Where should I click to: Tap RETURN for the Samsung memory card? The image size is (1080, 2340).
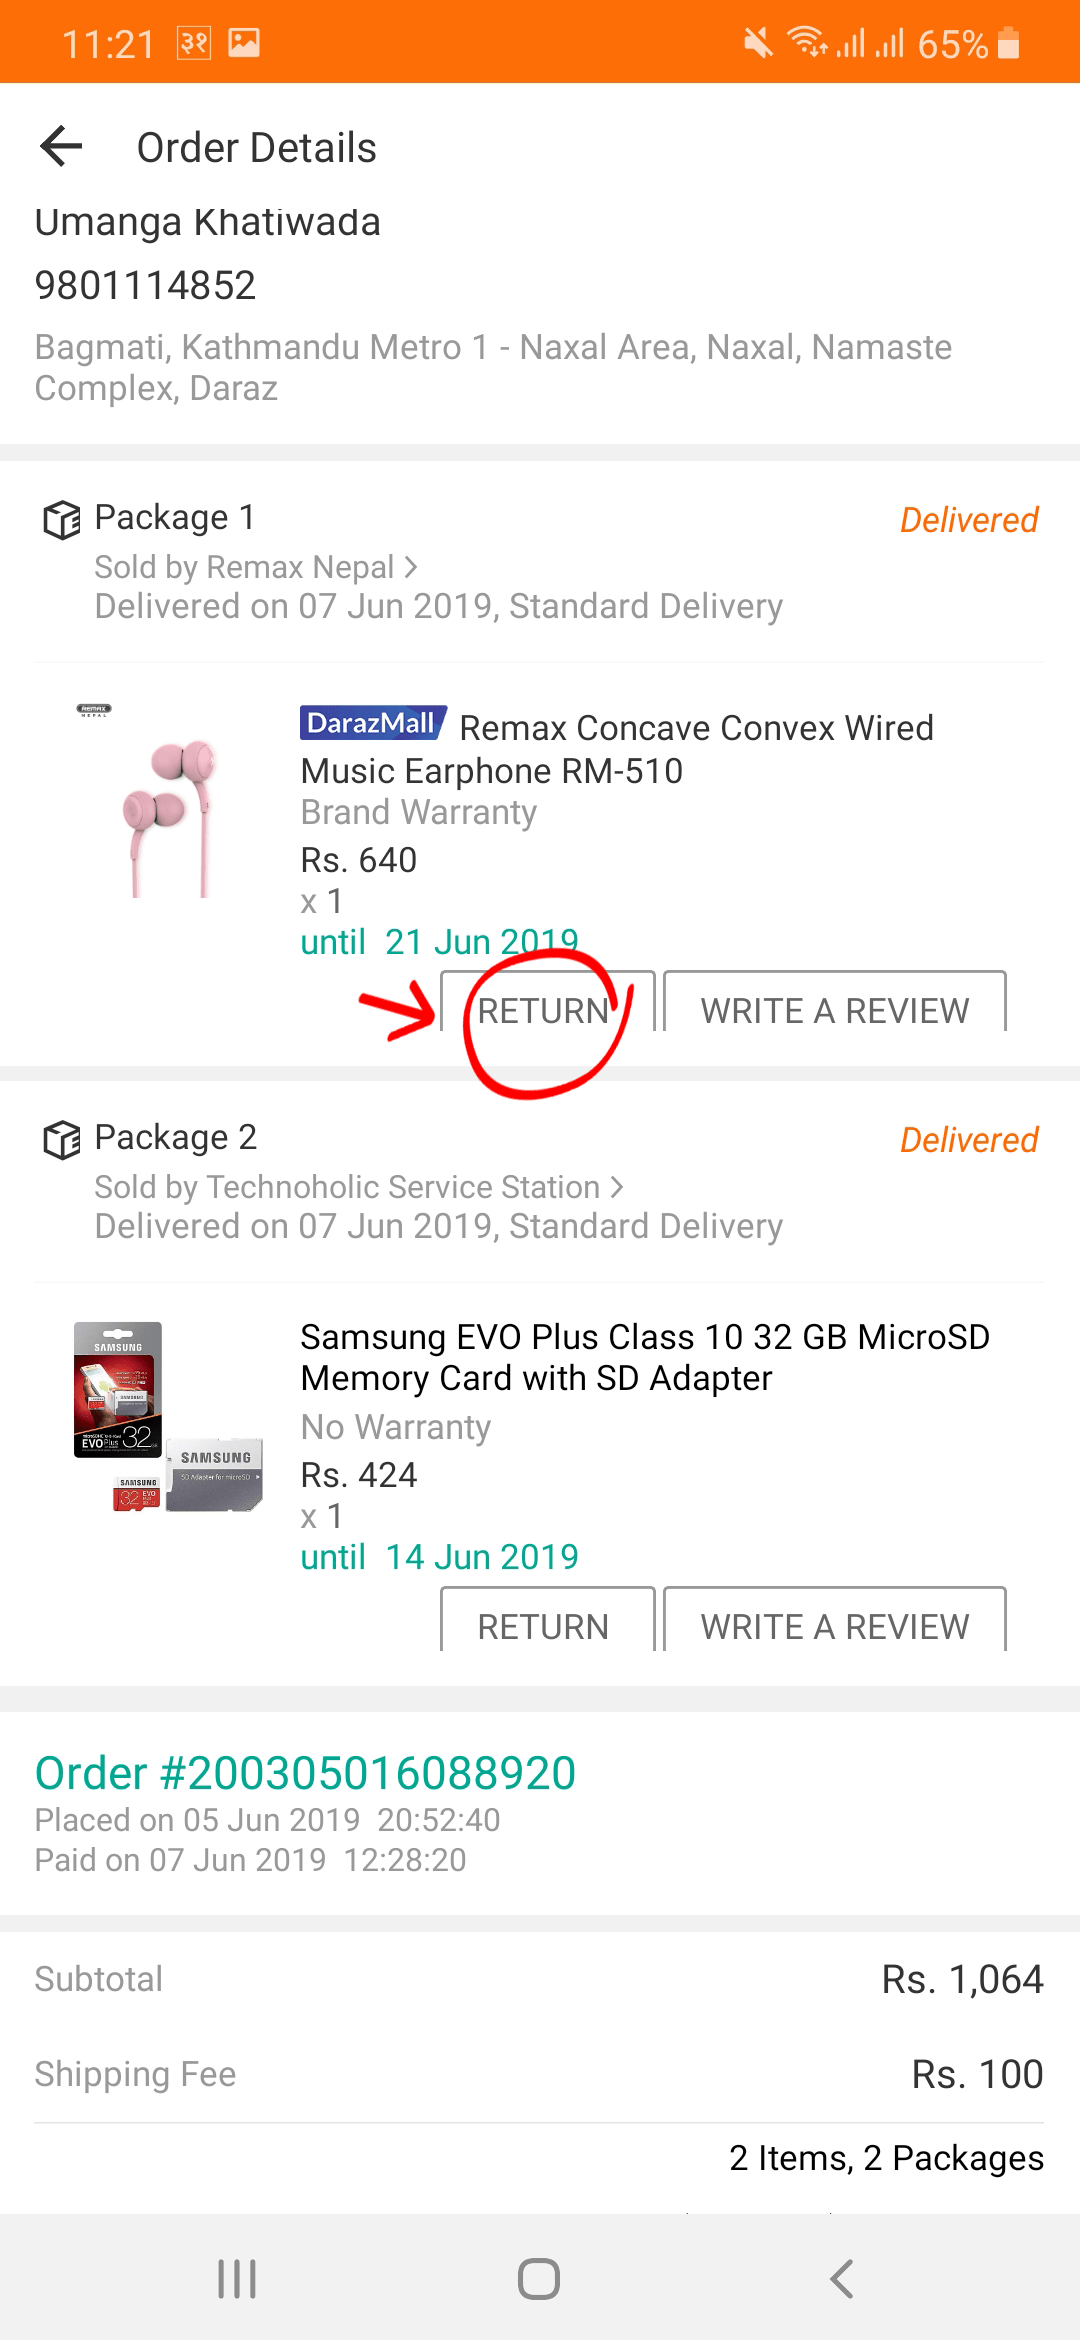pos(545,1624)
